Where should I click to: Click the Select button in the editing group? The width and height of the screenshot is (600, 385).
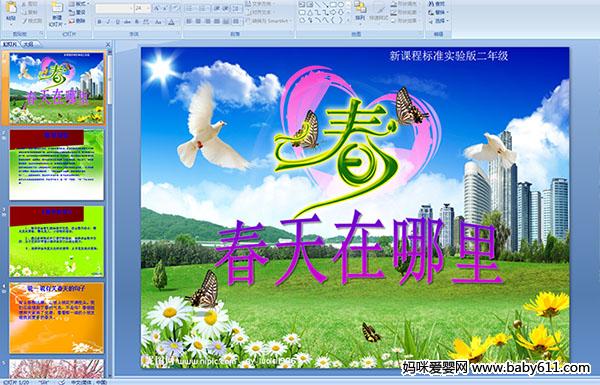(x=438, y=21)
